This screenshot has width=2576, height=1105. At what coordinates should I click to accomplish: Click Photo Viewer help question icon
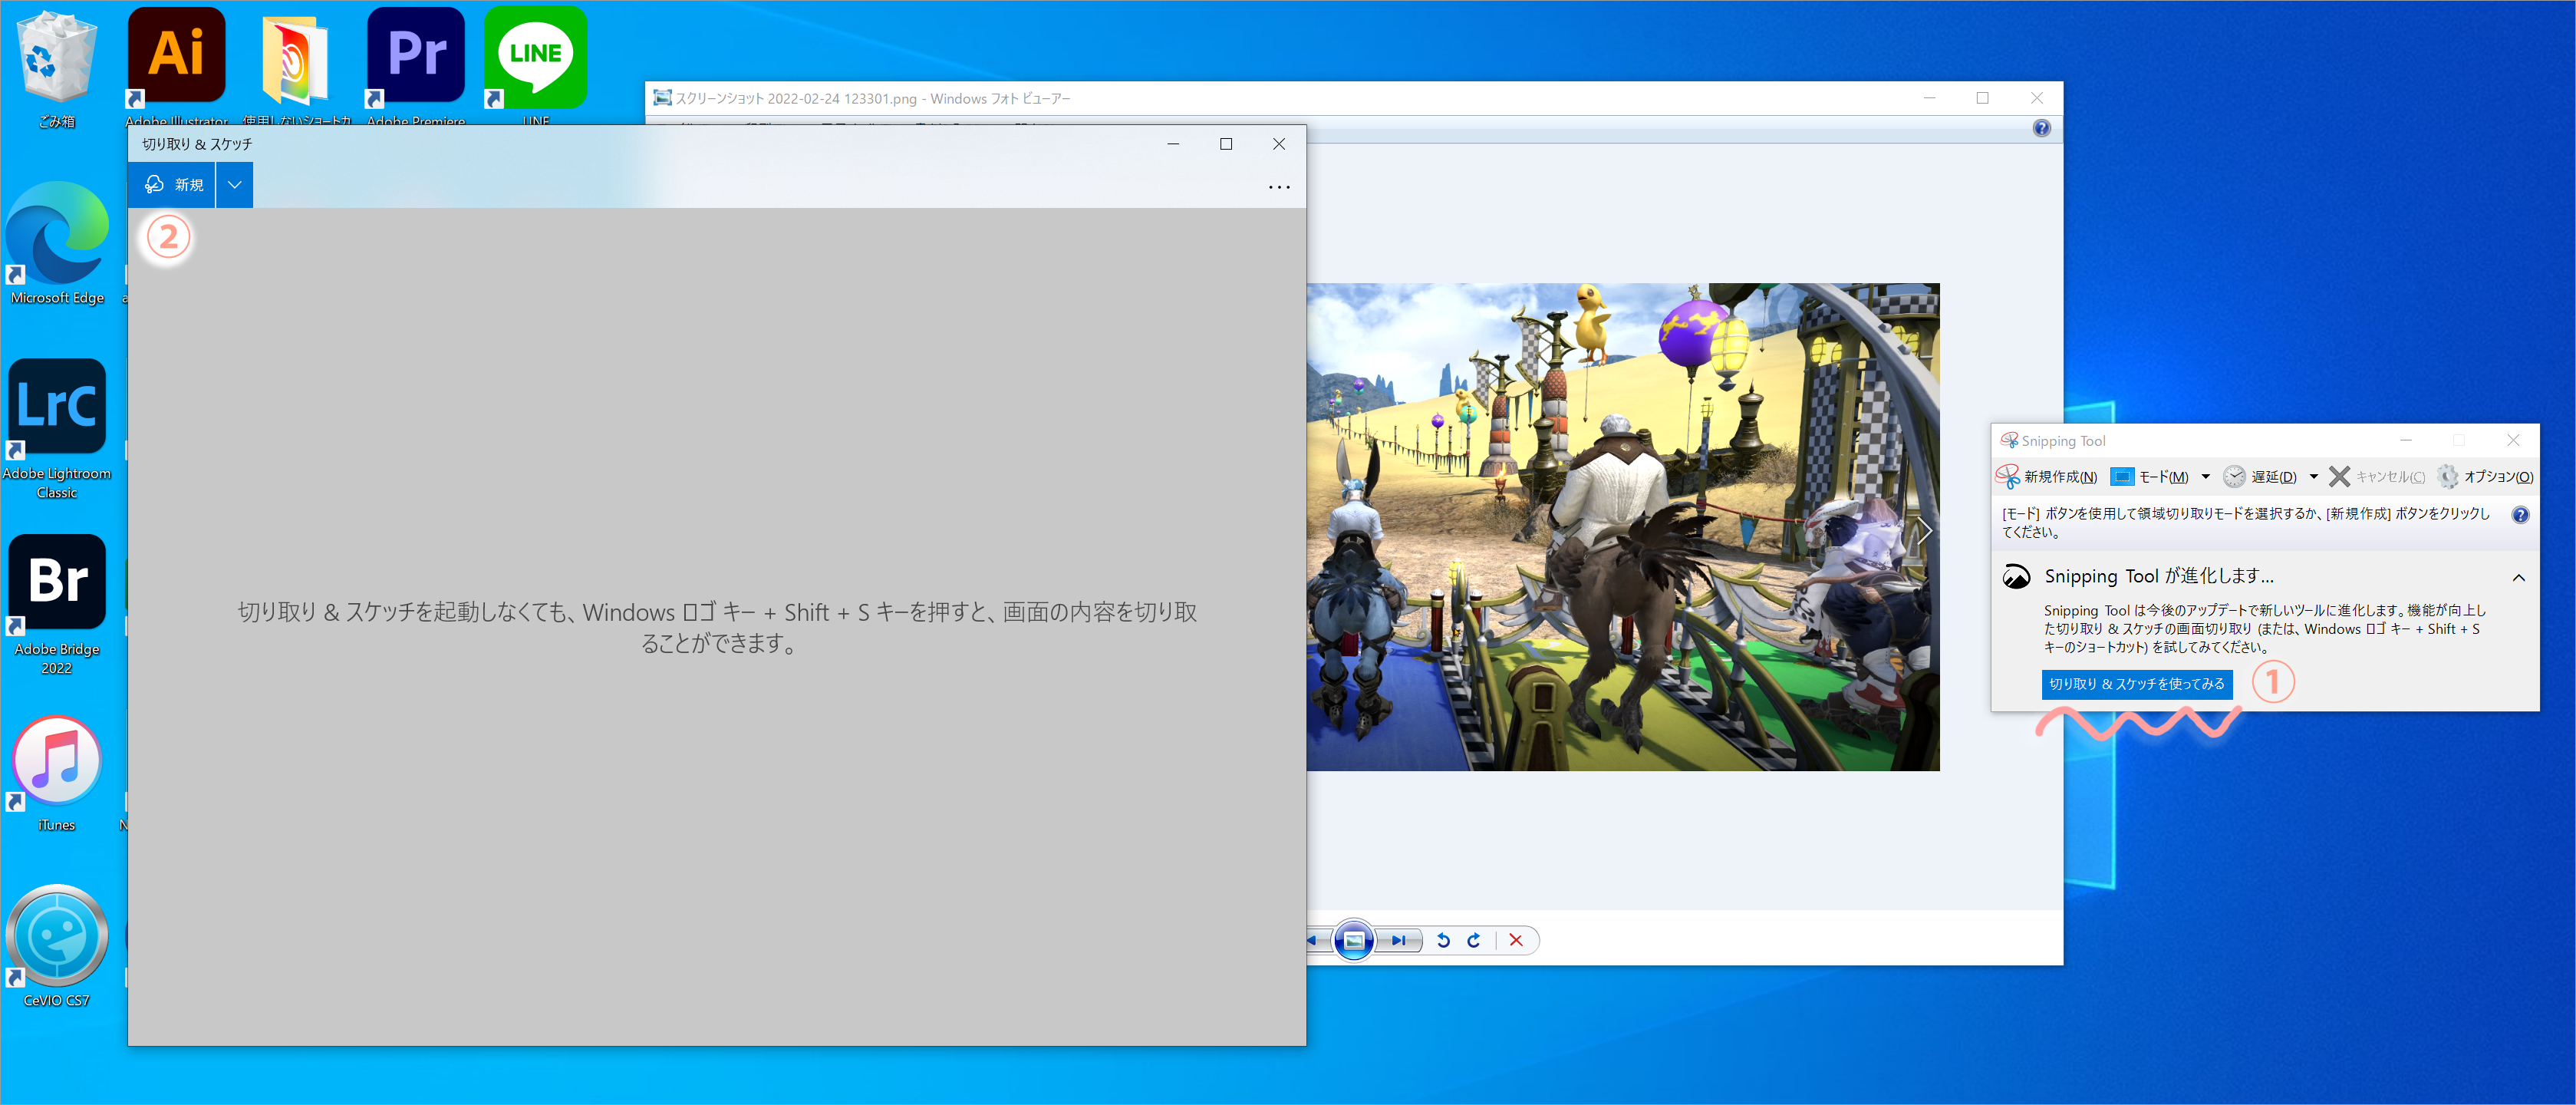(2041, 128)
